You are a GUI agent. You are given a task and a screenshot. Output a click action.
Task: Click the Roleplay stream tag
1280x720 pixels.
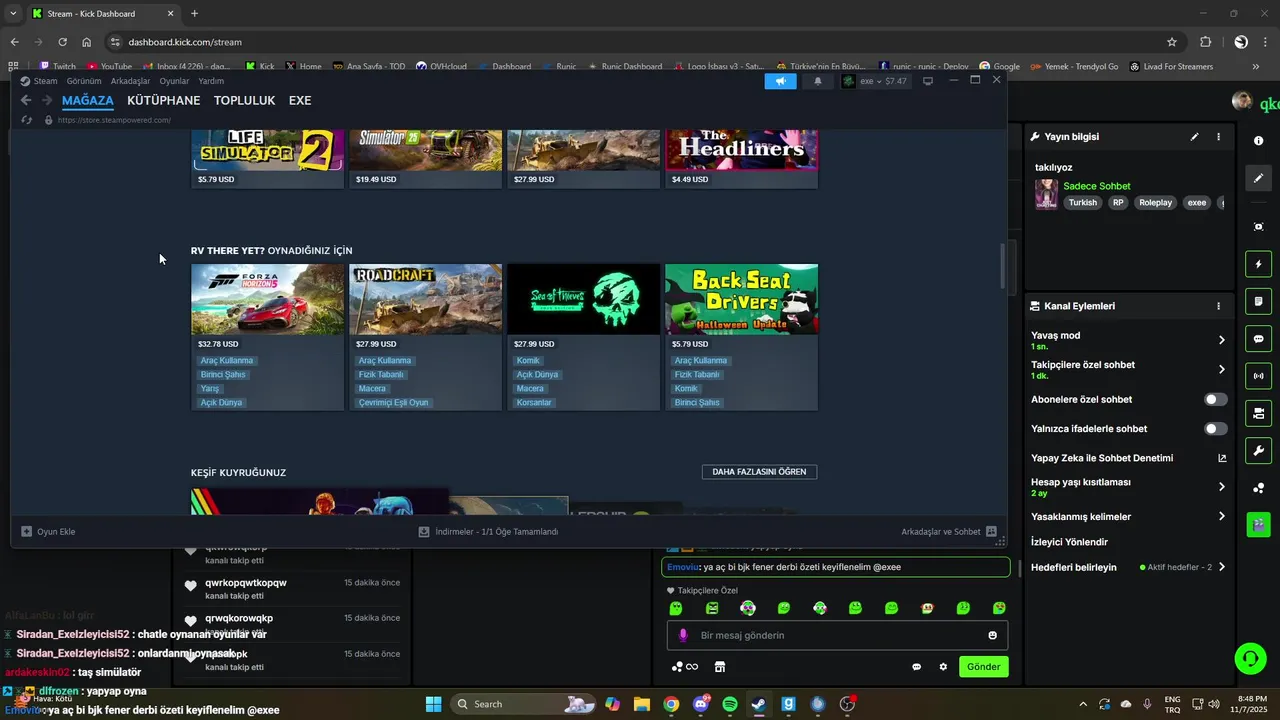pos(1155,203)
